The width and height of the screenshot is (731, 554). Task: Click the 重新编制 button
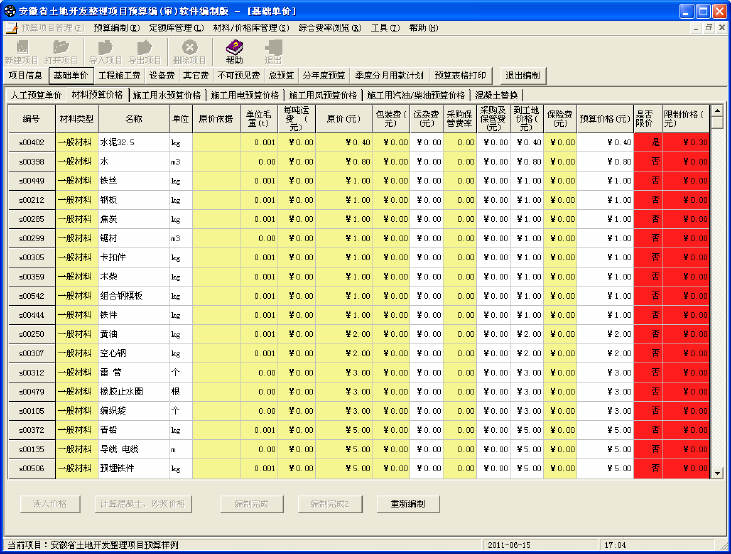[408, 504]
